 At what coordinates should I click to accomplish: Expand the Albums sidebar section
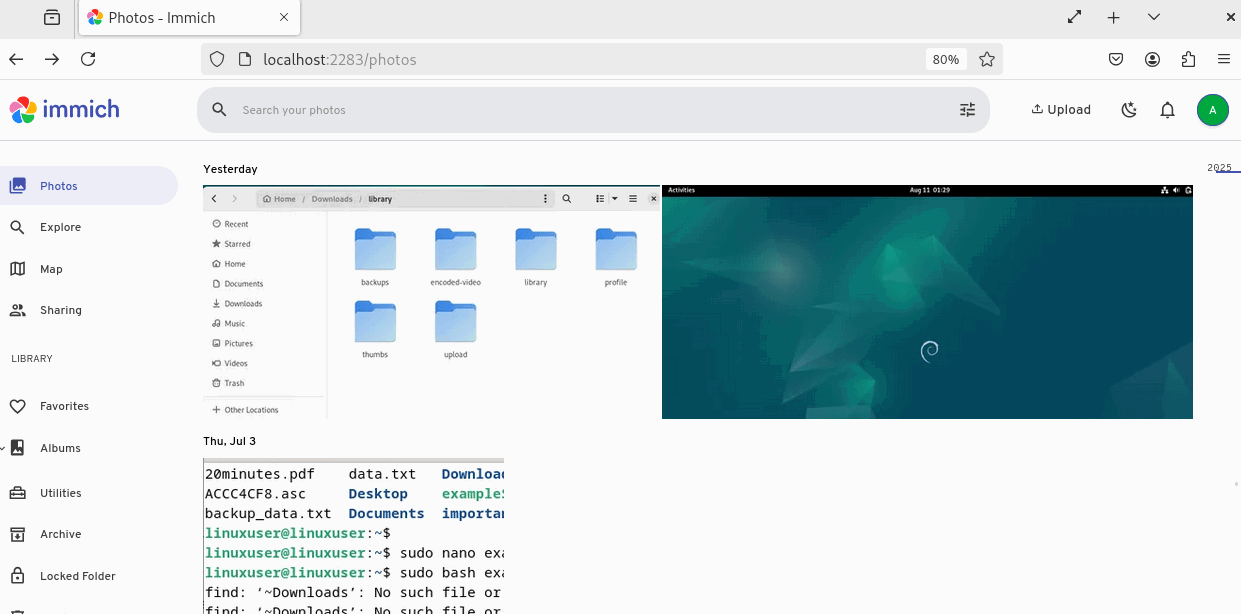coord(3,448)
